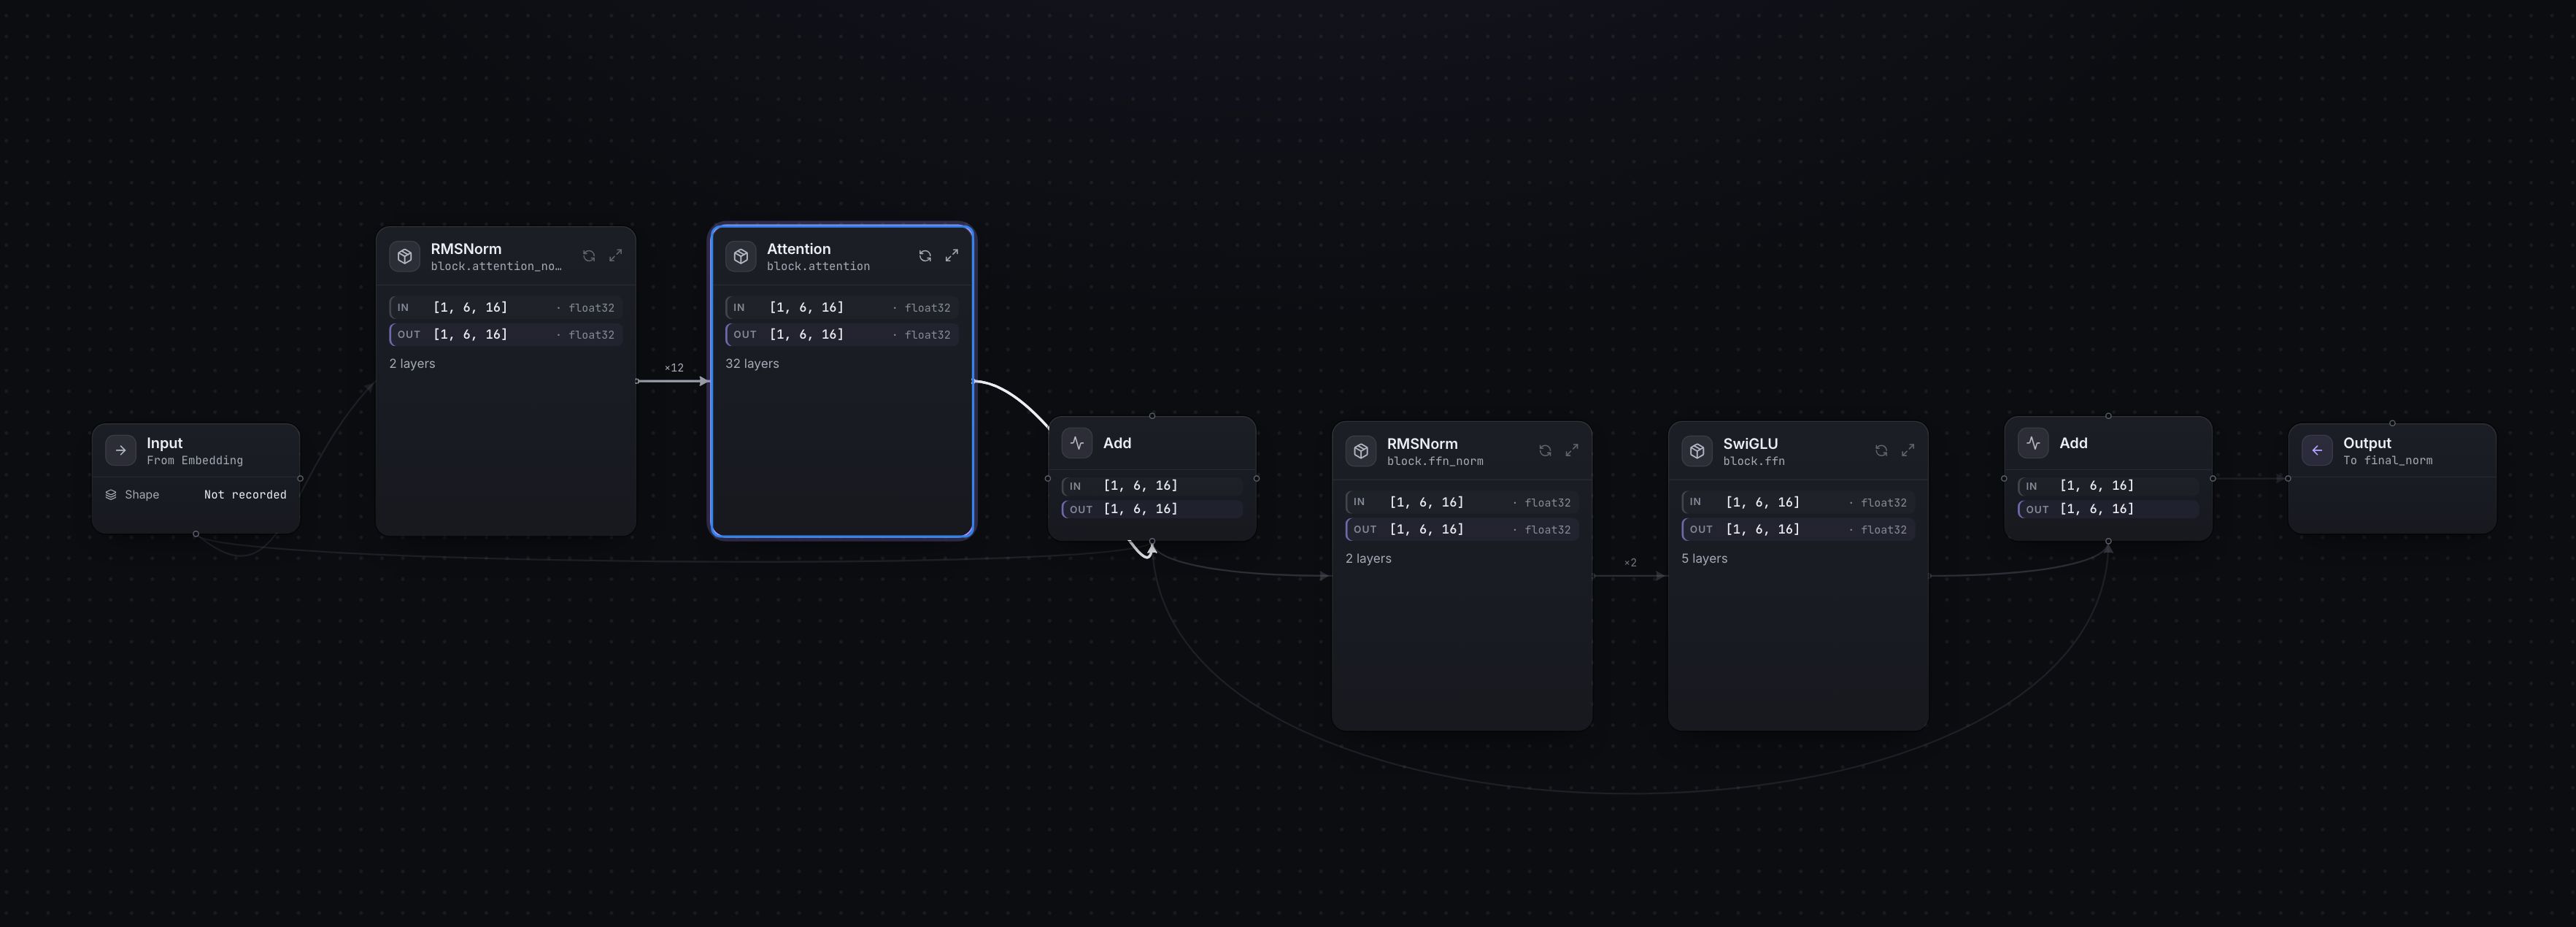Click the OUT shape row of block.attention_norm node
Viewport: 2576px width, 927px height.
pyautogui.click(x=505, y=334)
